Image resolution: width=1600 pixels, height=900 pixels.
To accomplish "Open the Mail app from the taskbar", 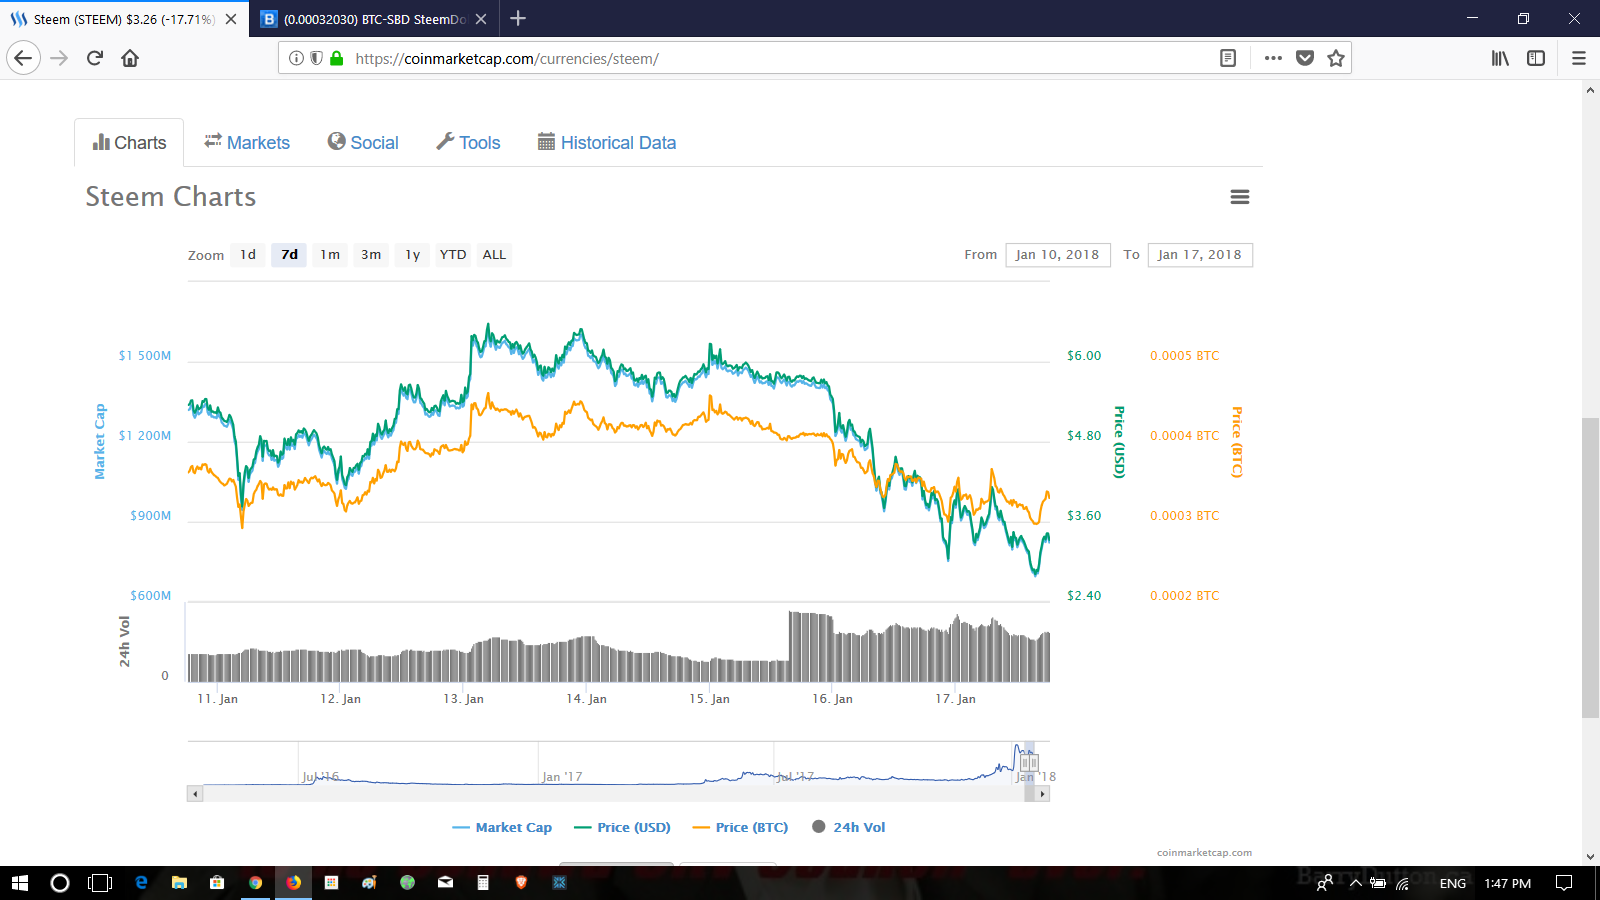I will tap(445, 883).
